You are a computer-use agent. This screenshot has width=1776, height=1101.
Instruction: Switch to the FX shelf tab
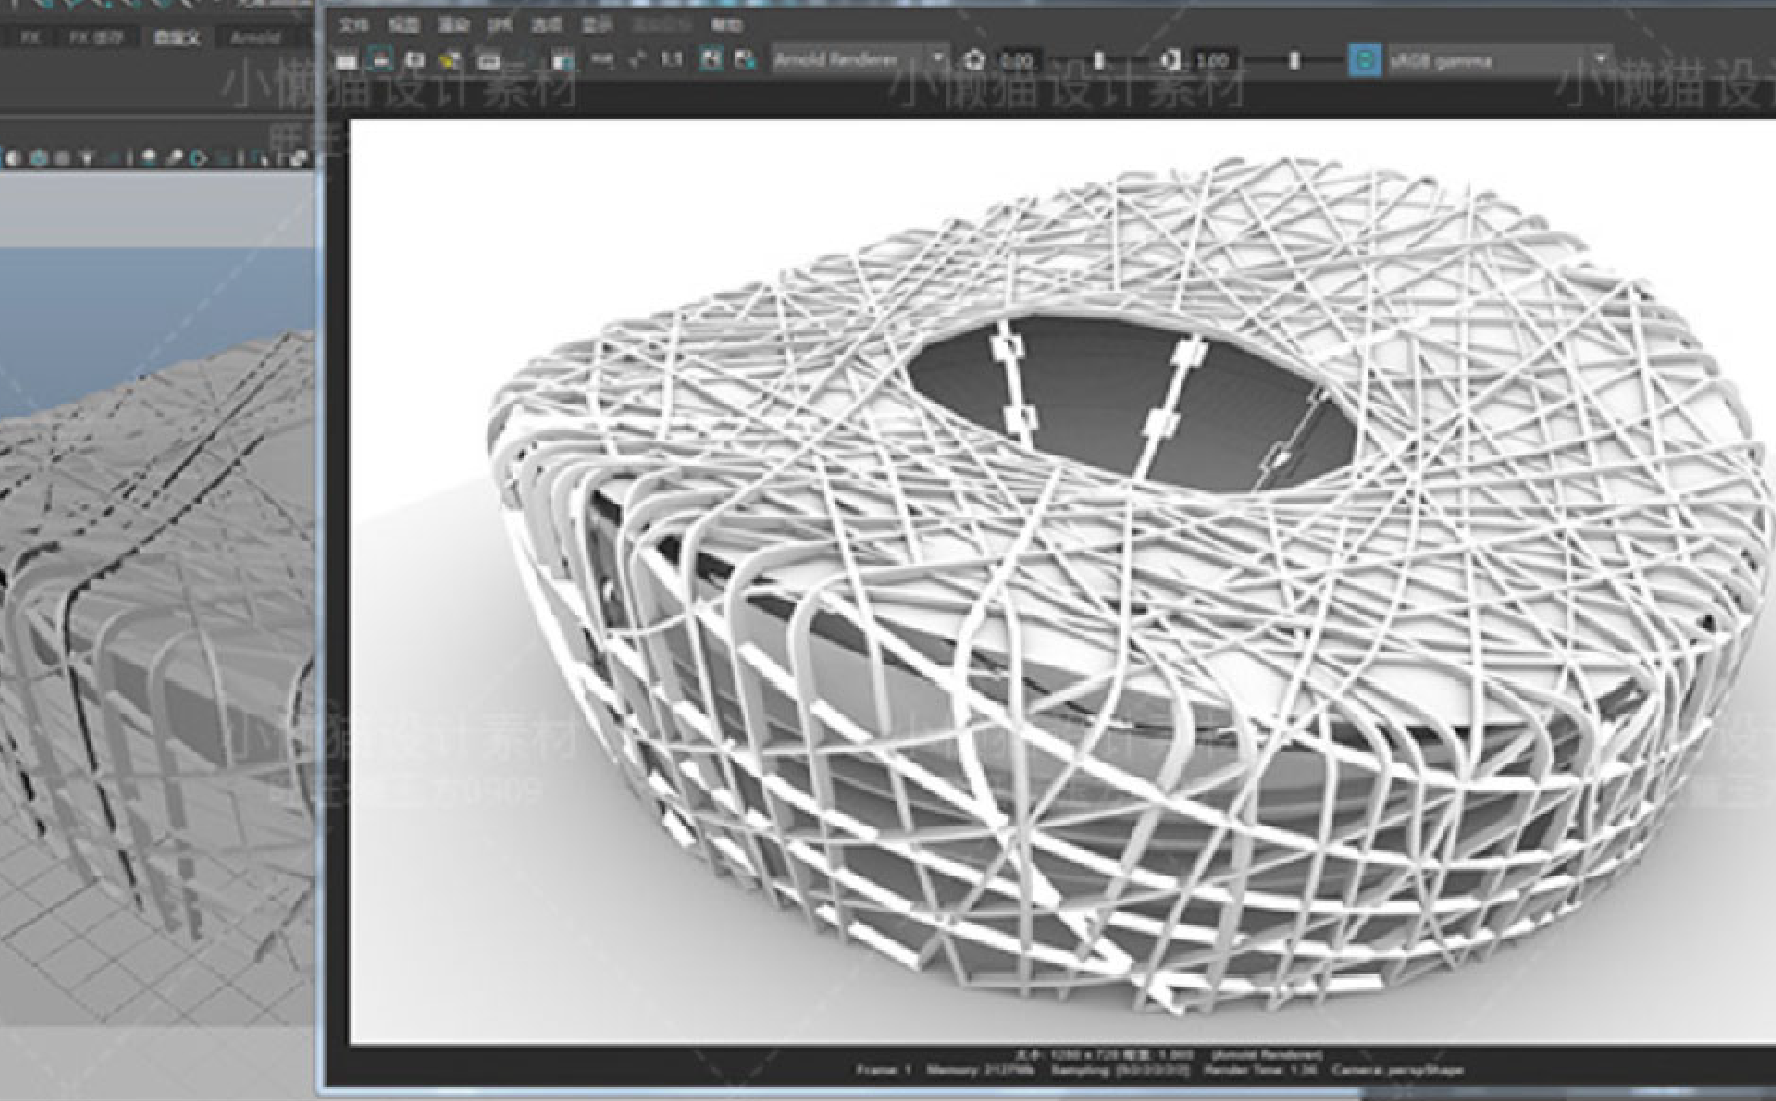pyautogui.click(x=30, y=38)
